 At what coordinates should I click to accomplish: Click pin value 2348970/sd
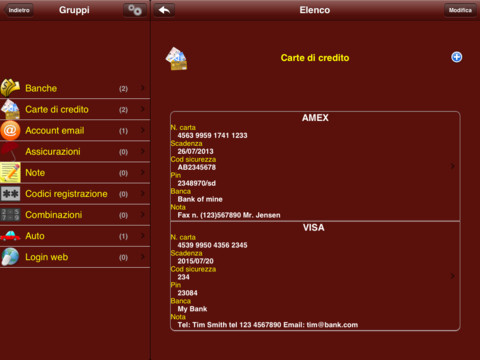tap(197, 183)
